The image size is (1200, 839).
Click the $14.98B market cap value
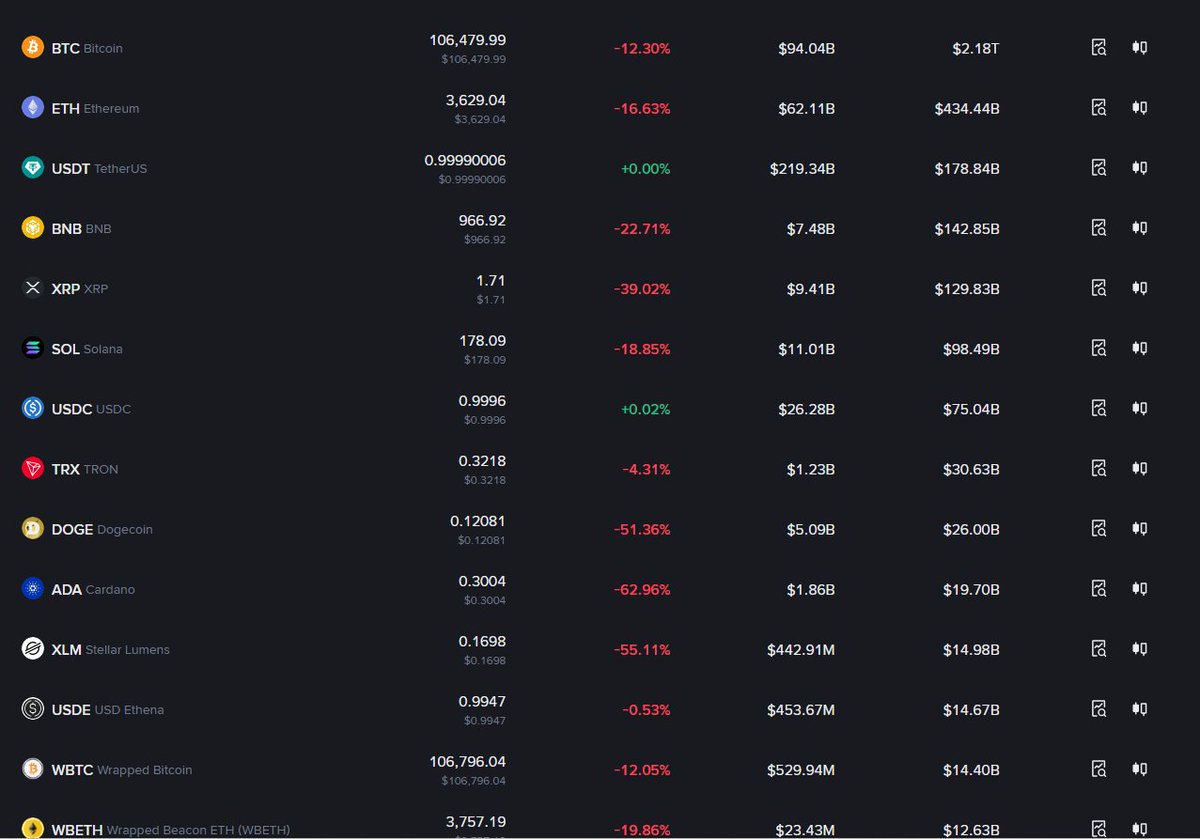coord(971,649)
